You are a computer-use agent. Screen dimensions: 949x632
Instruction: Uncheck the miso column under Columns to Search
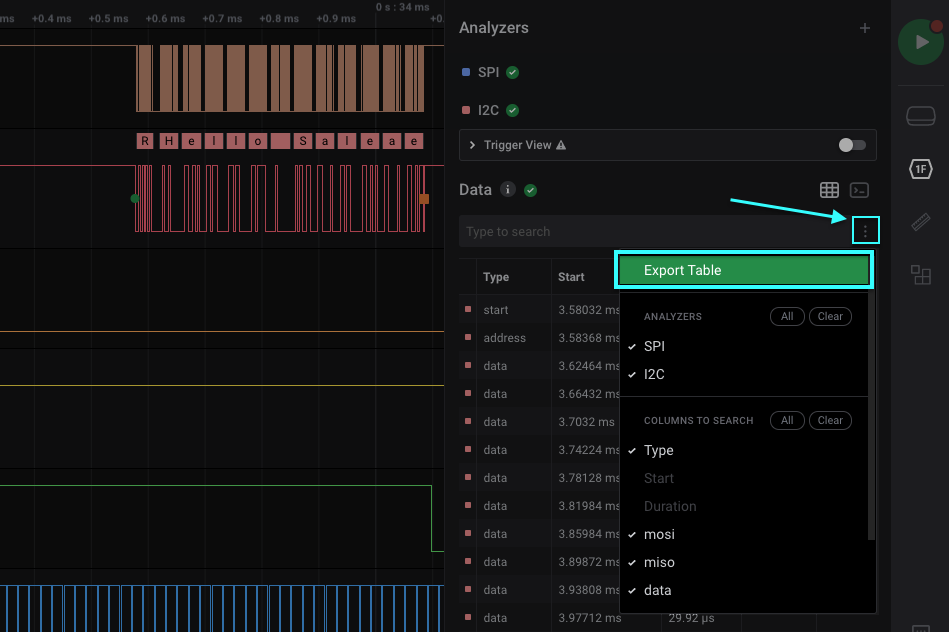661,562
